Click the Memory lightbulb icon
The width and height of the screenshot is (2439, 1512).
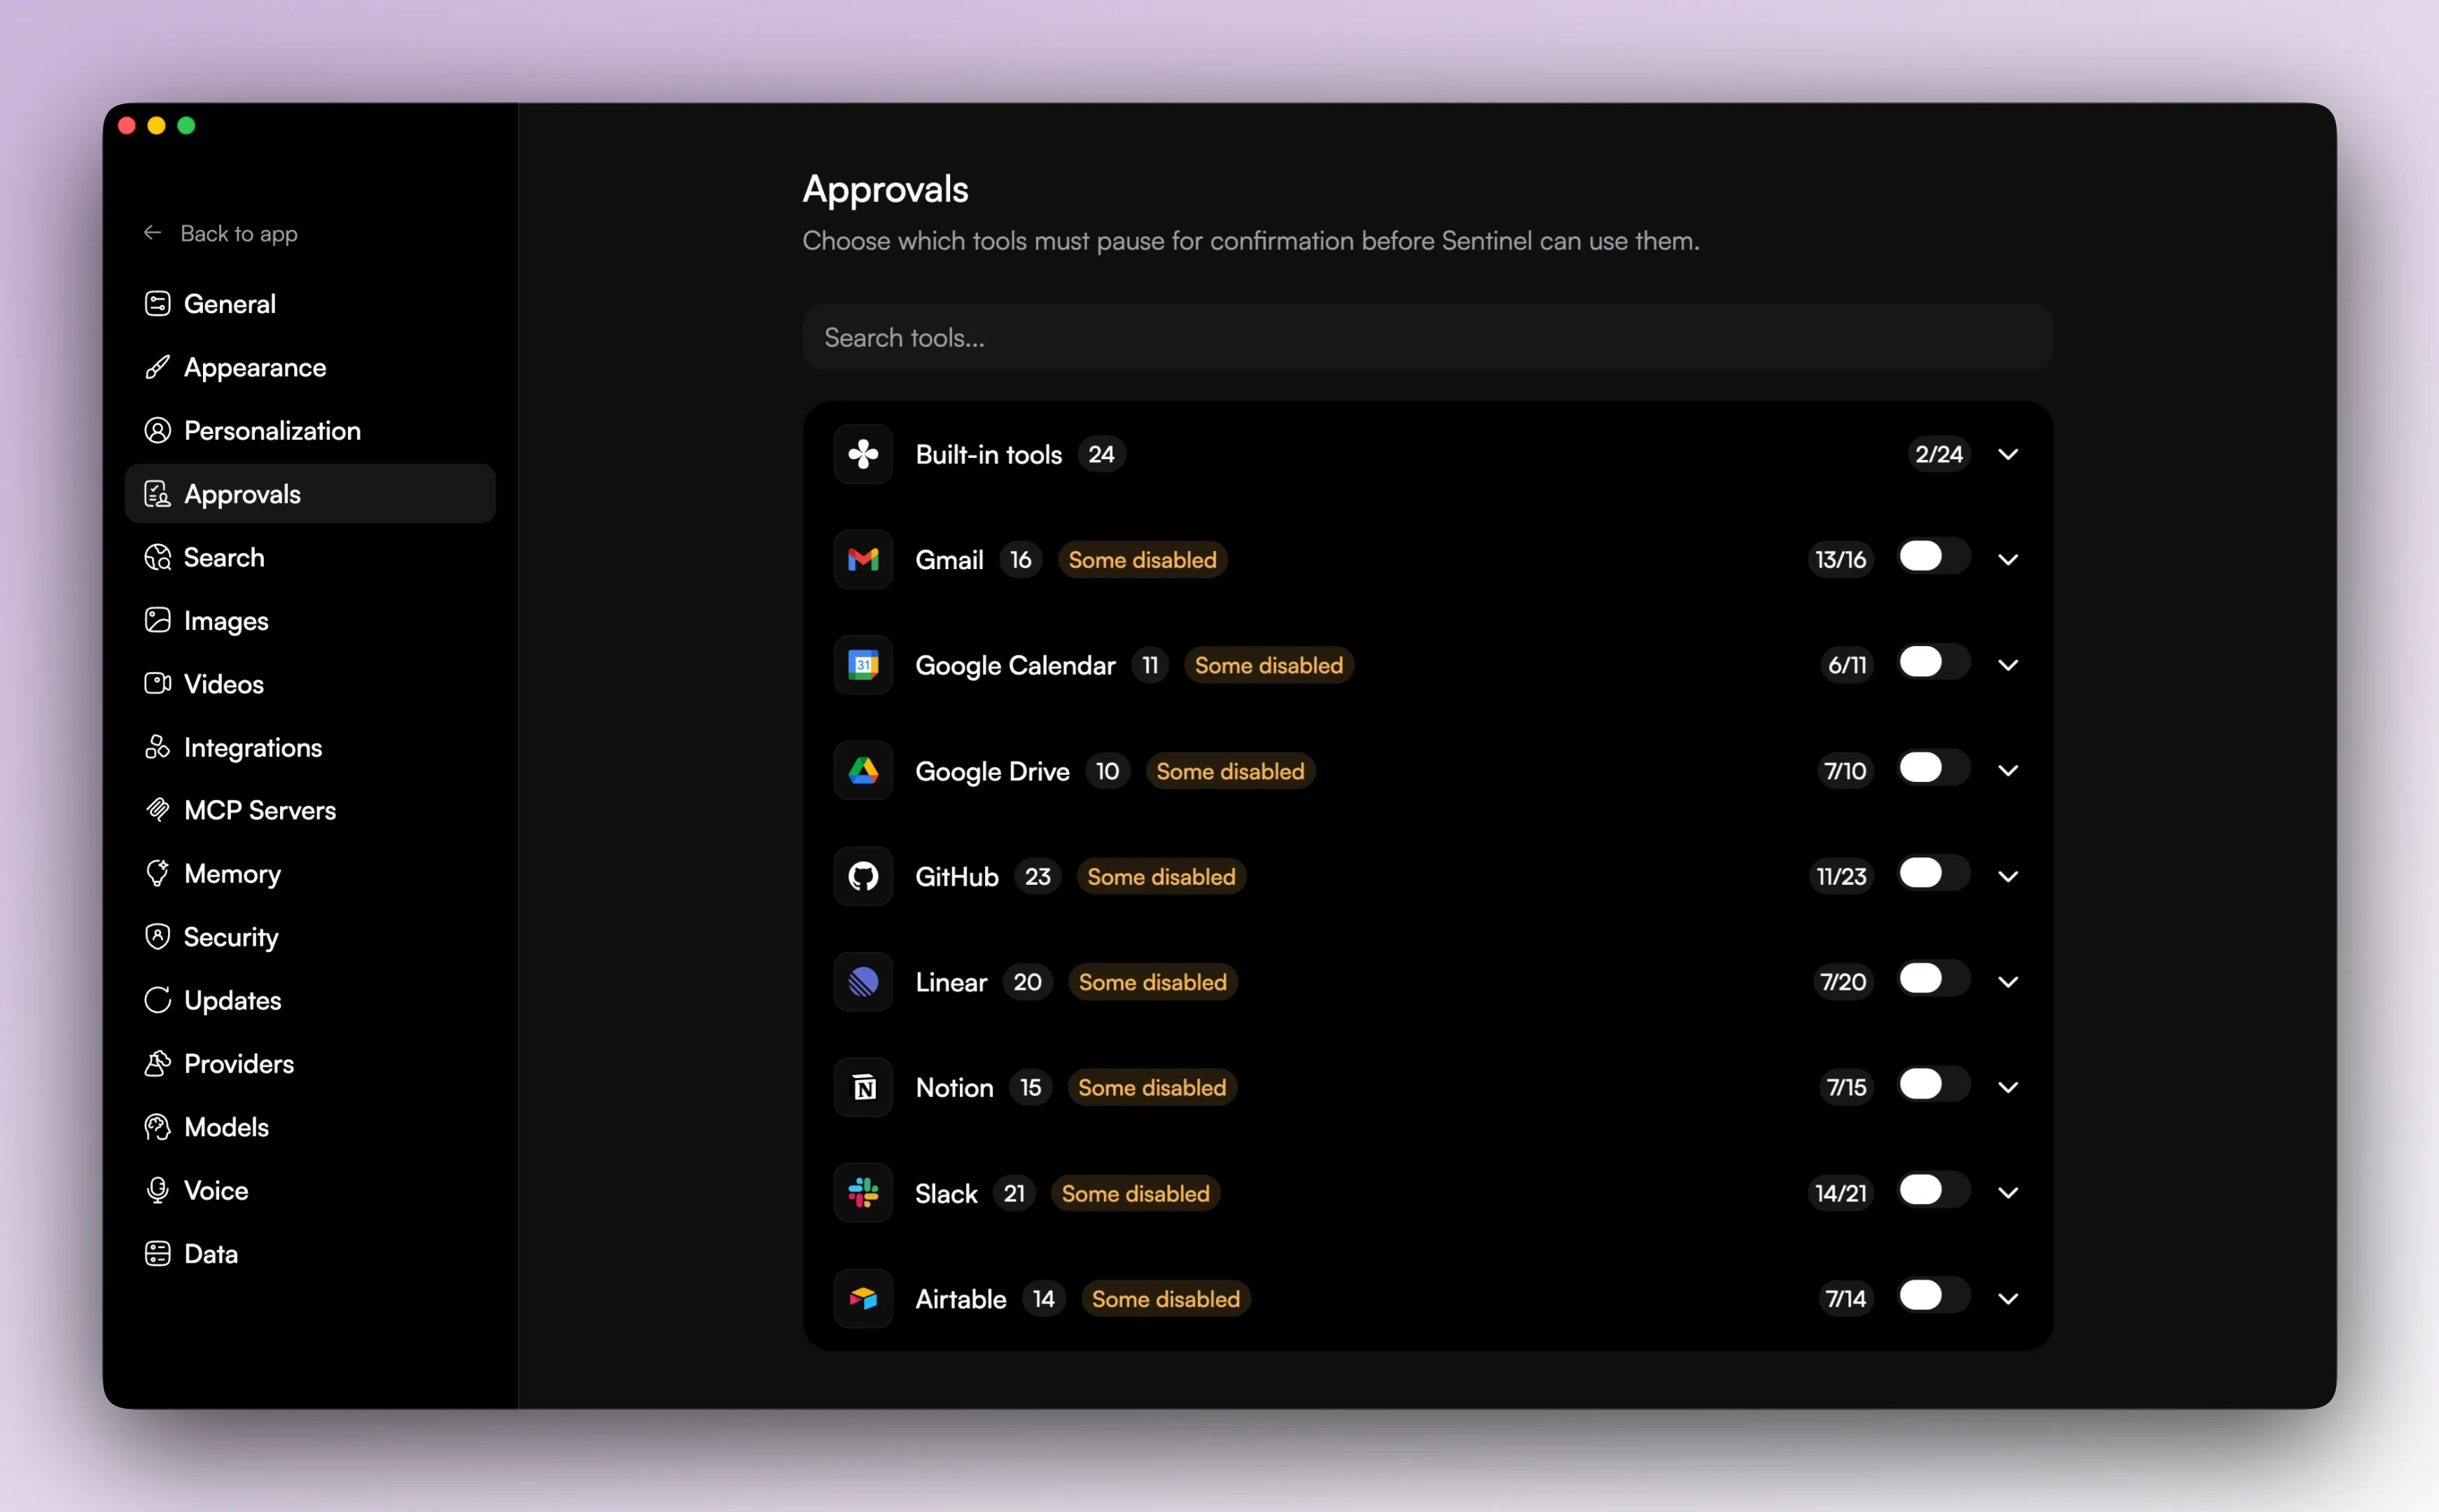157,873
